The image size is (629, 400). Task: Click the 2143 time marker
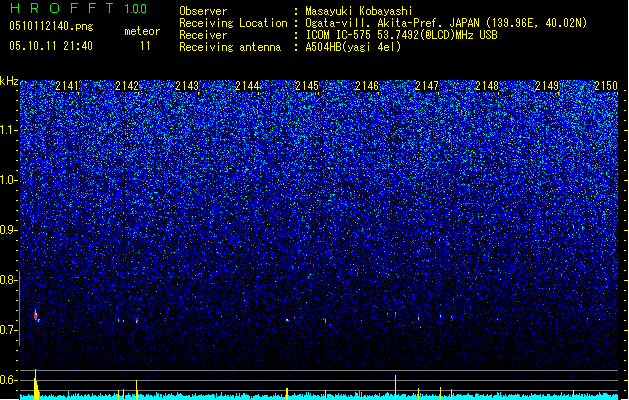click(187, 86)
